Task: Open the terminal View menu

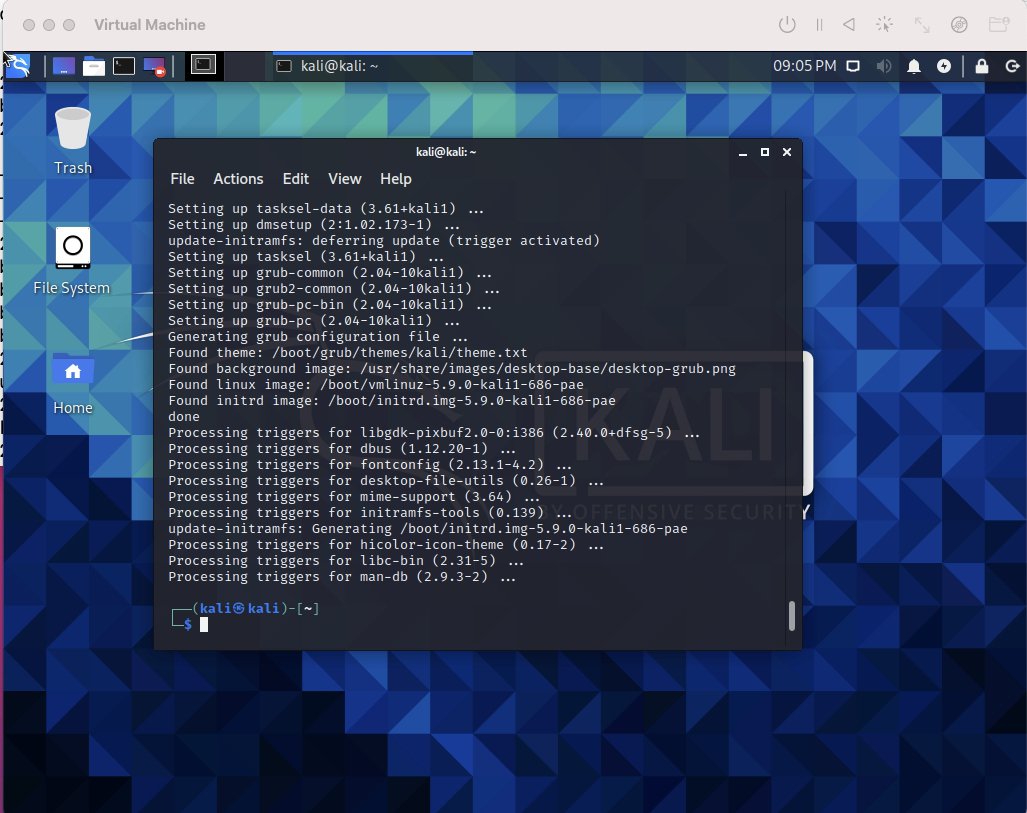Action: pos(345,179)
